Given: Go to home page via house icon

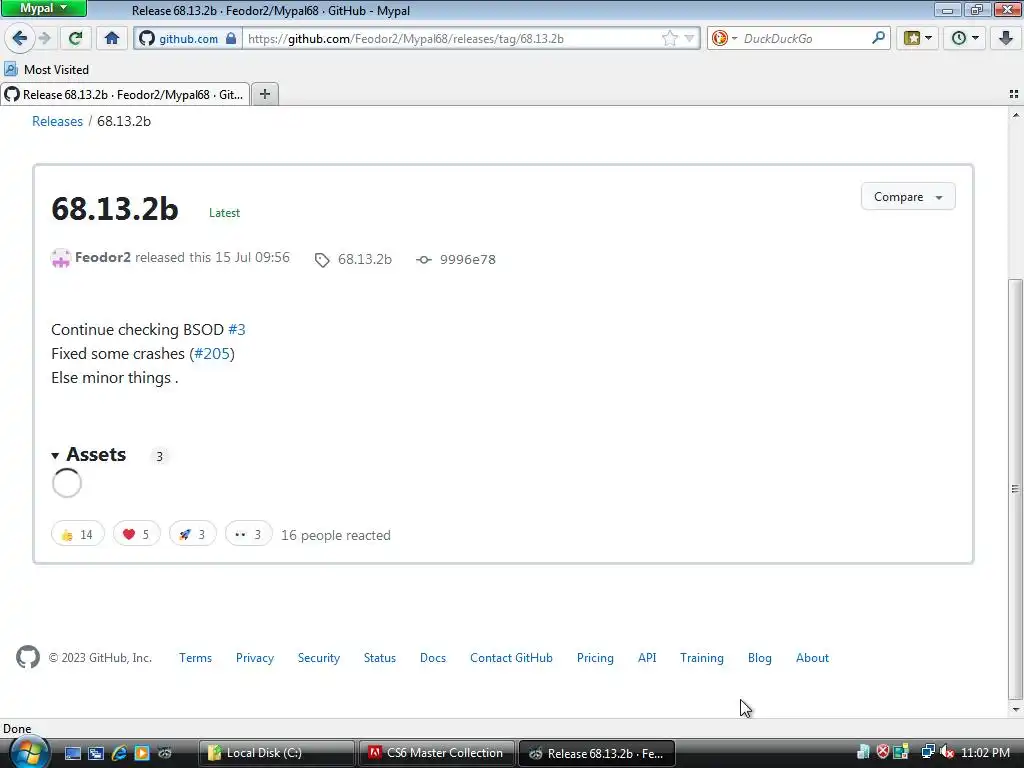Looking at the screenshot, I should tap(112, 39).
